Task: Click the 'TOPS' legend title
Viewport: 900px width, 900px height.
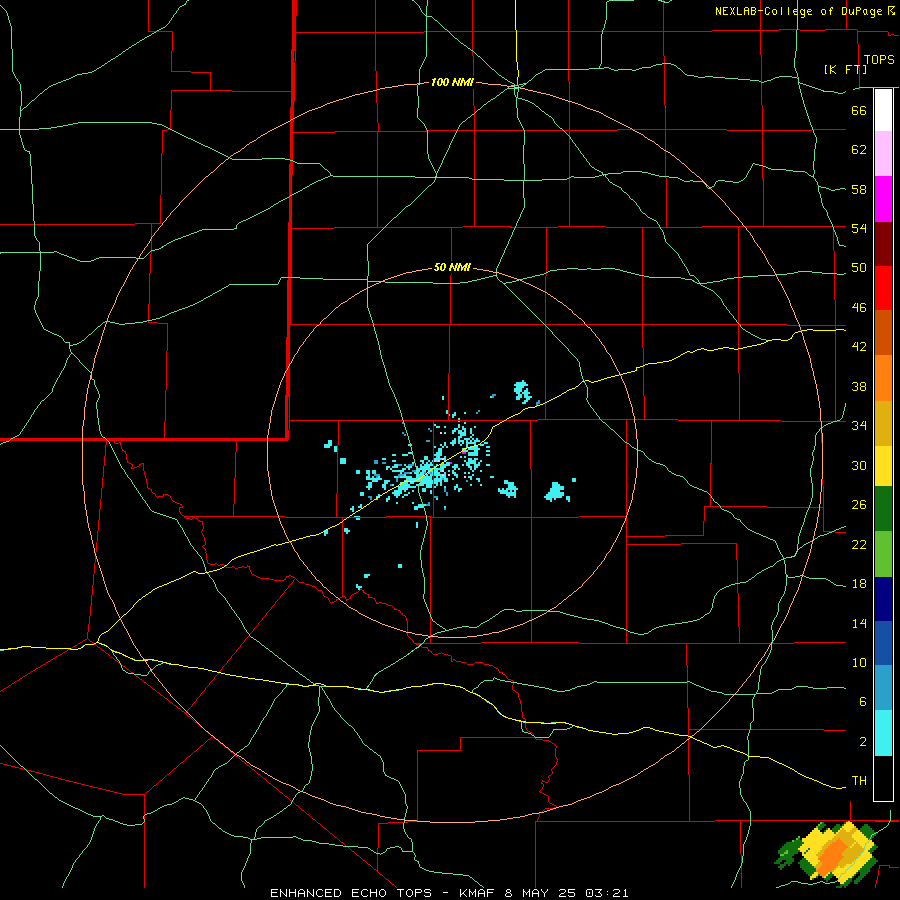Action: pyautogui.click(x=879, y=59)
